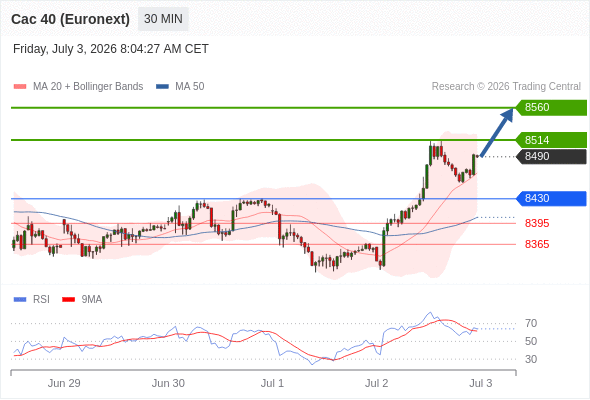Click the Jul 1 date label
Image resolution: width=590 pixels, height=400 pixels.
(x=272, y=383)
